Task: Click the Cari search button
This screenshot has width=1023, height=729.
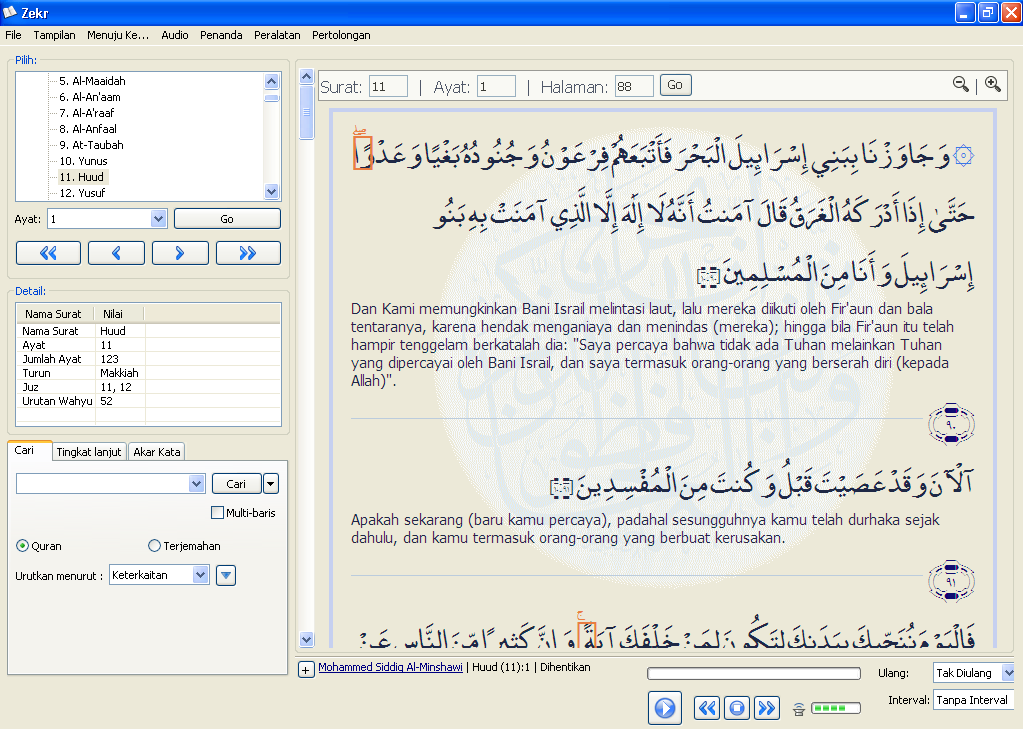Action: point(236,484)
